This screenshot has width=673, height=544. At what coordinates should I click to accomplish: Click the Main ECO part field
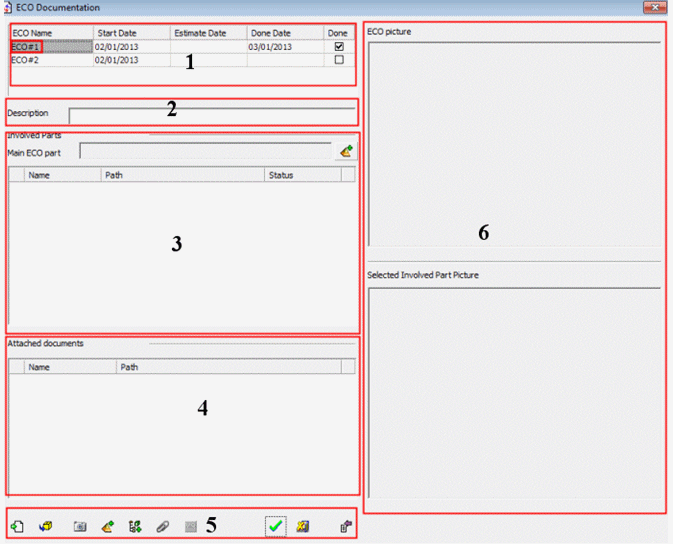pos(205,151)
